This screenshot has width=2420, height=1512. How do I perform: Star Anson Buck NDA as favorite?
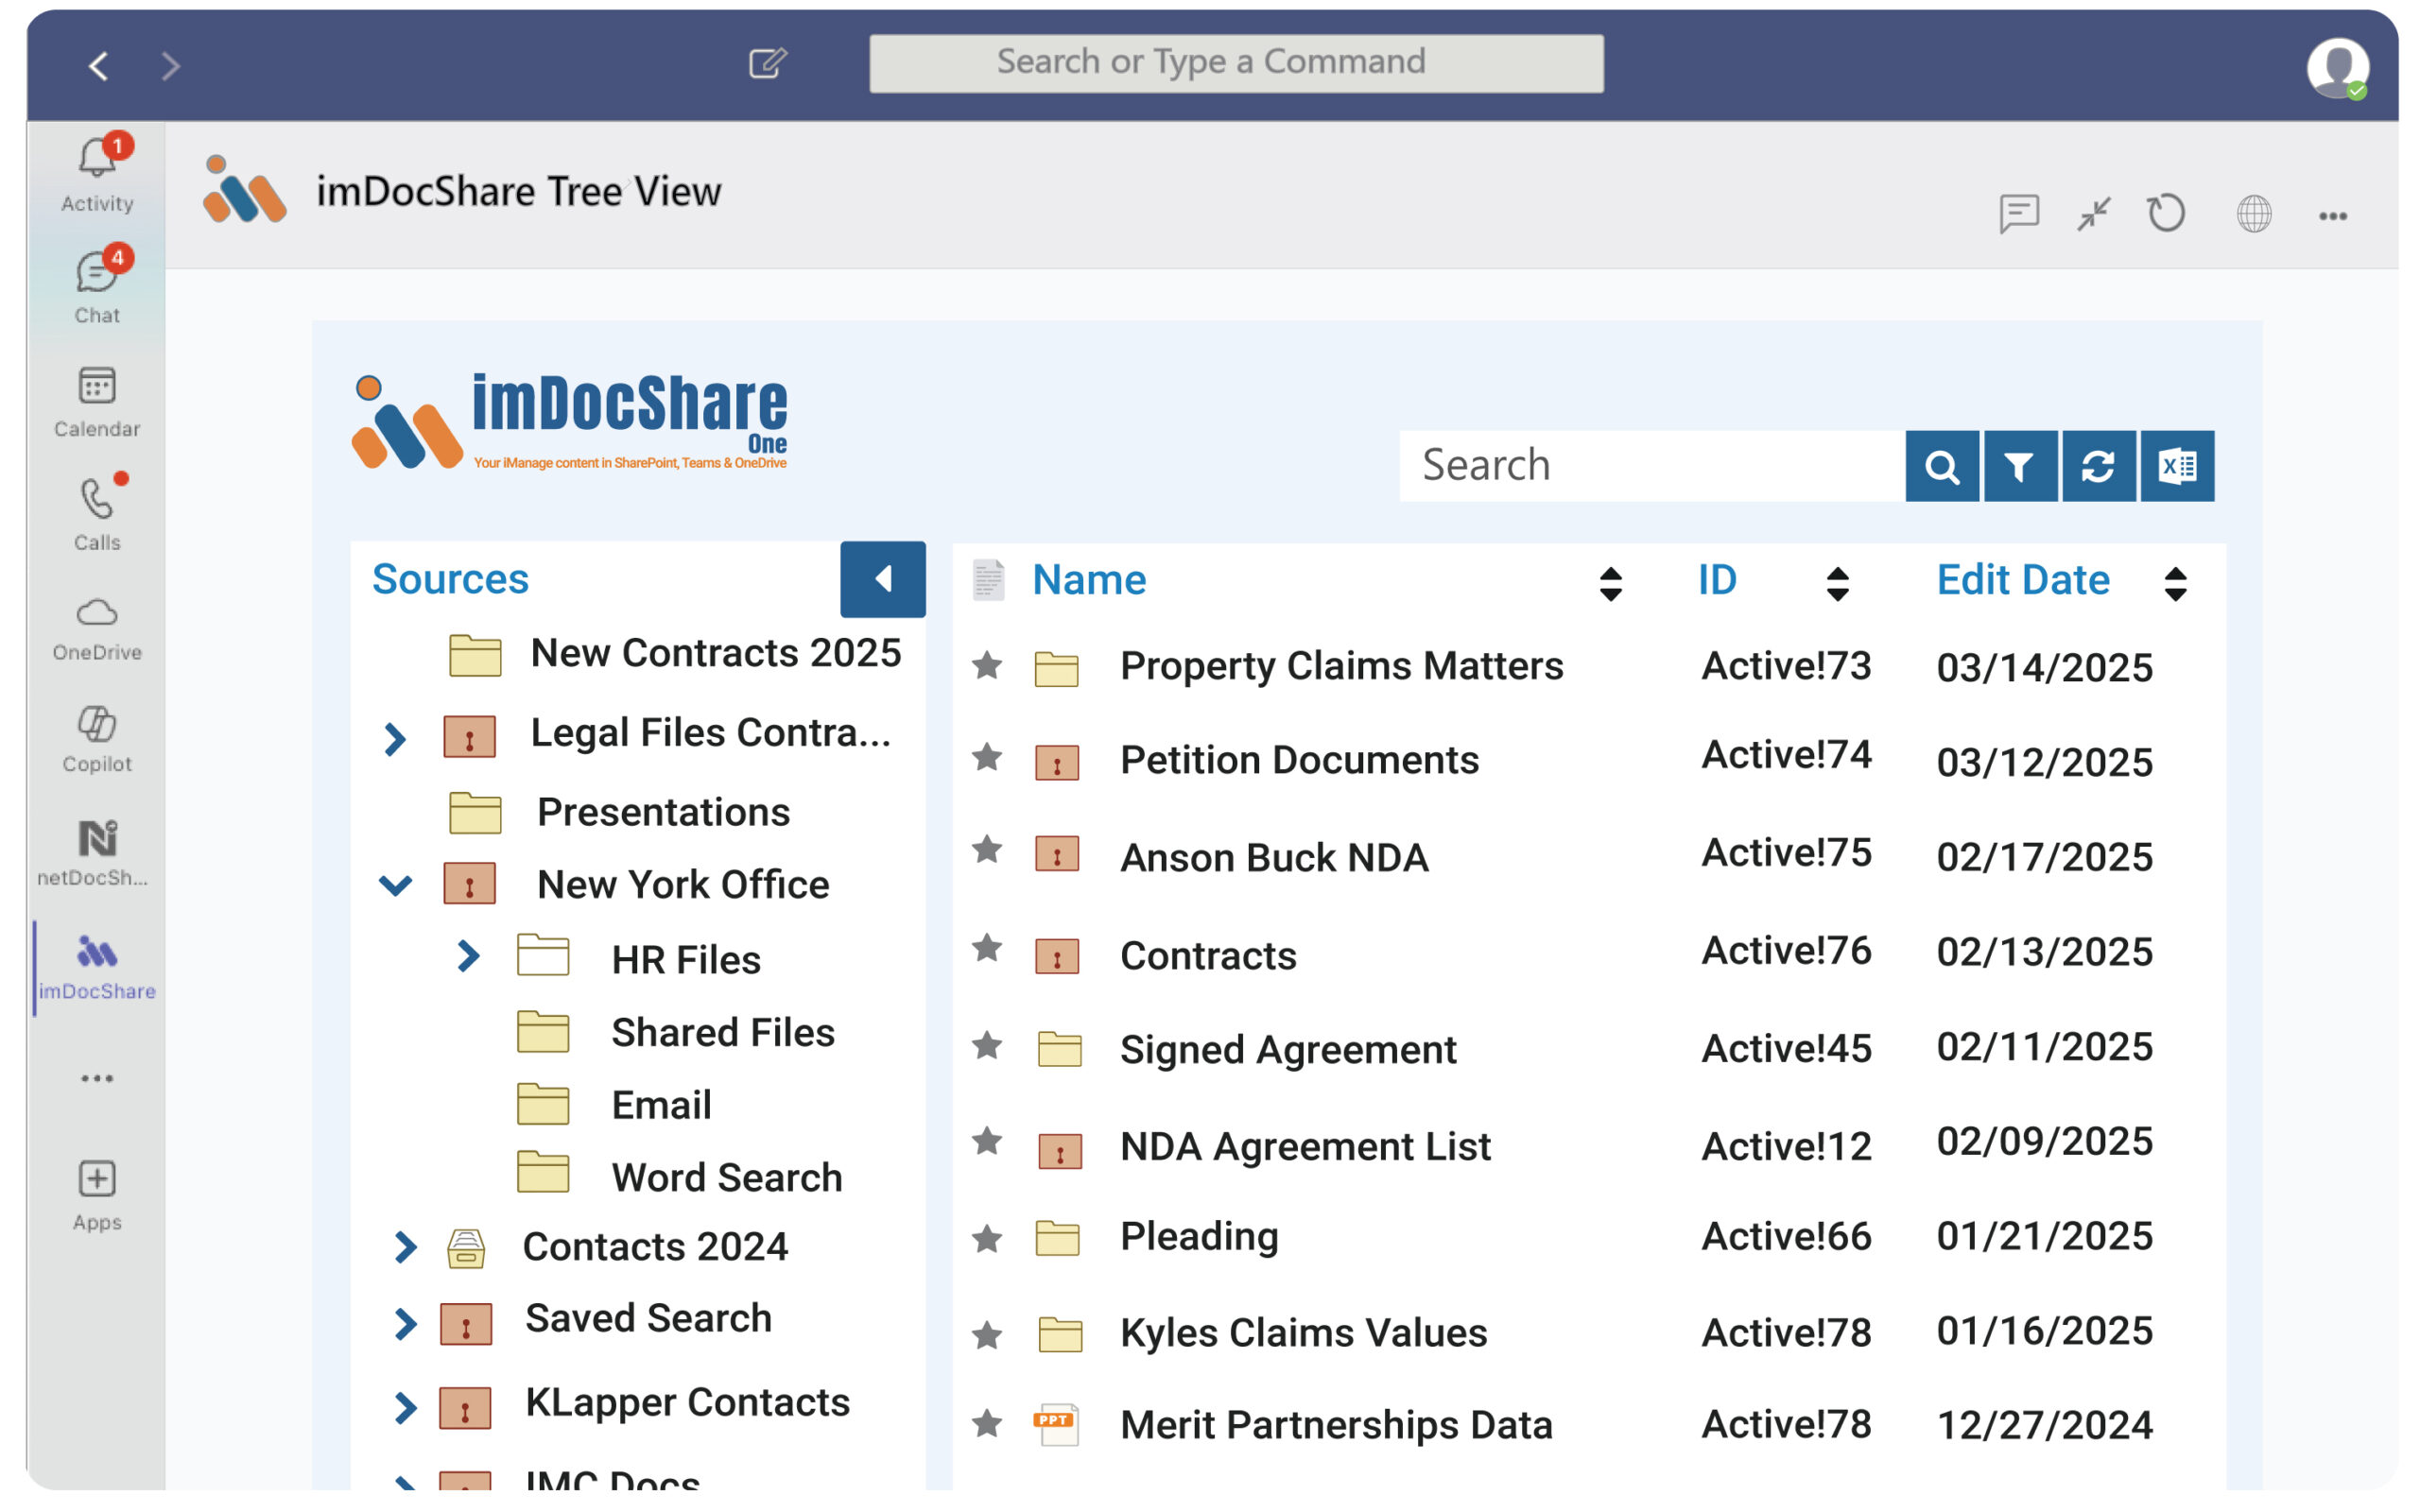[987, 849]
